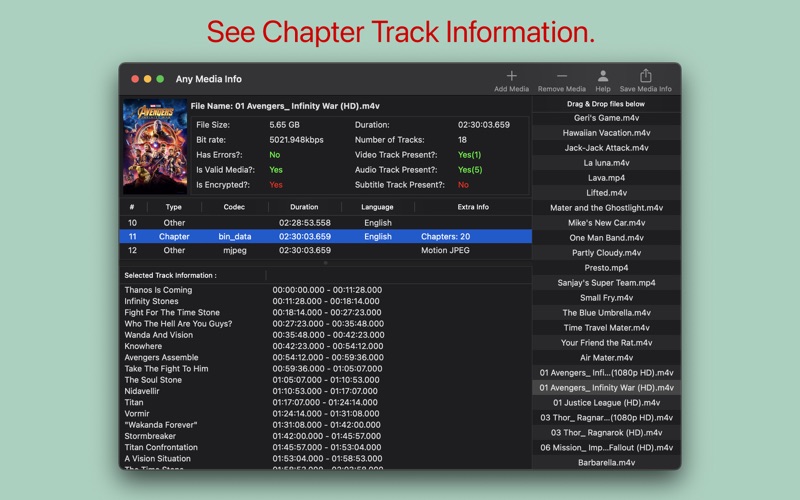Open Hawaiian Vacation.m4v in file list
The height and width of the screenshot is (500, 800).
pos(606,133)
